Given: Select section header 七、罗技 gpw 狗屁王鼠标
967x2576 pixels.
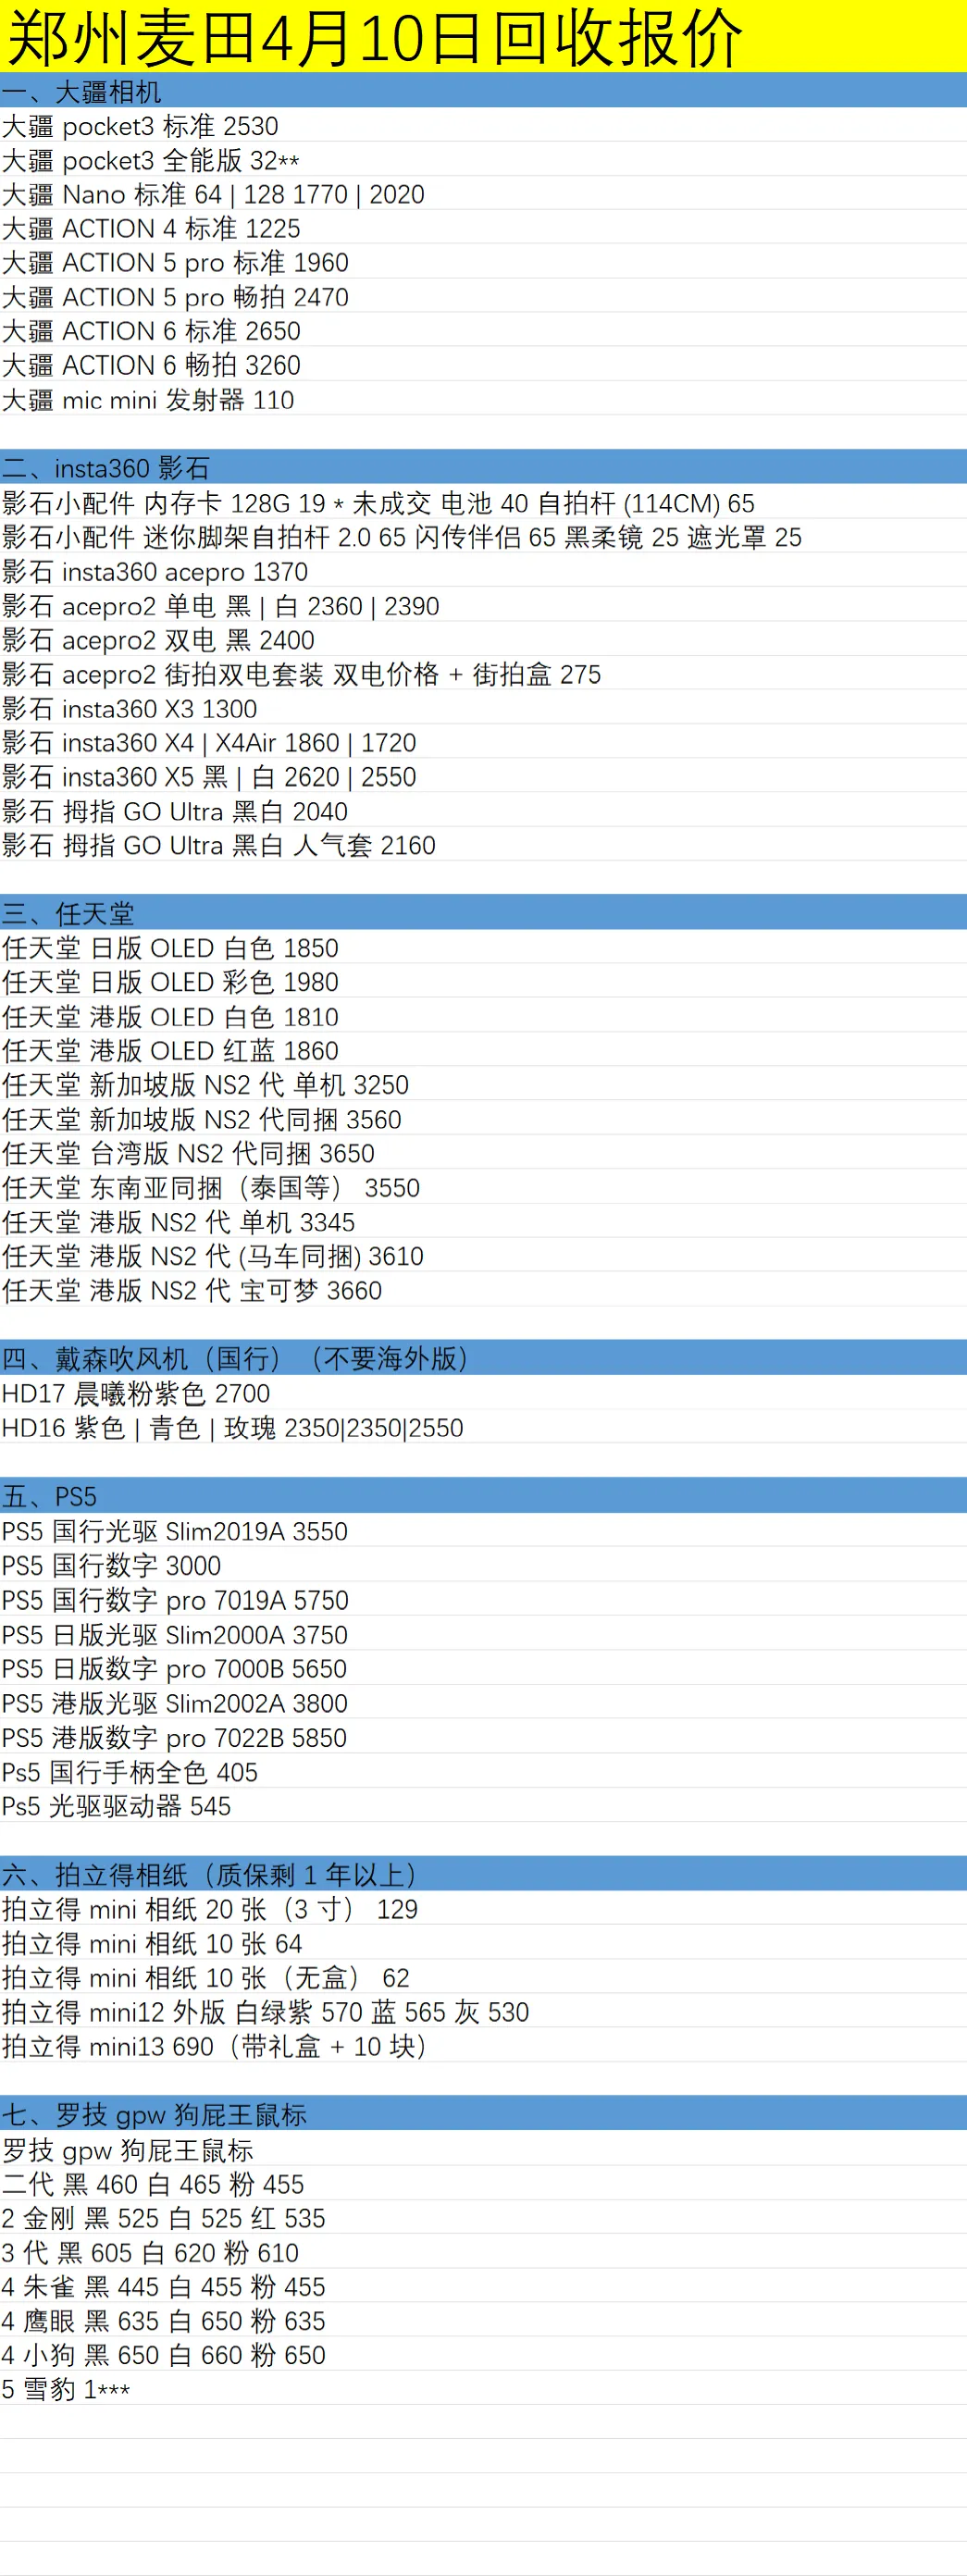Looking at the screenshot, I should (x=483, y=2115).
